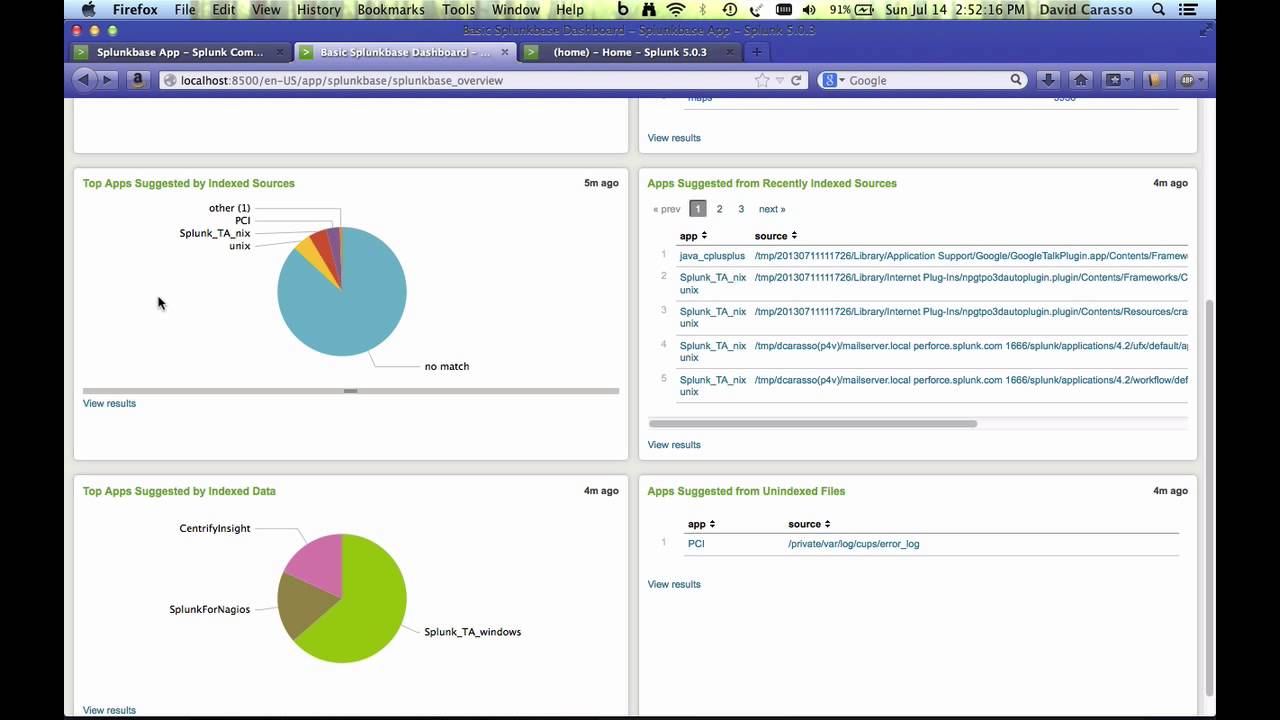View results for Recently Indexed Sources panel
Image resolution: width=1280 pixels, height=720 pixels.
pos(674,445)
